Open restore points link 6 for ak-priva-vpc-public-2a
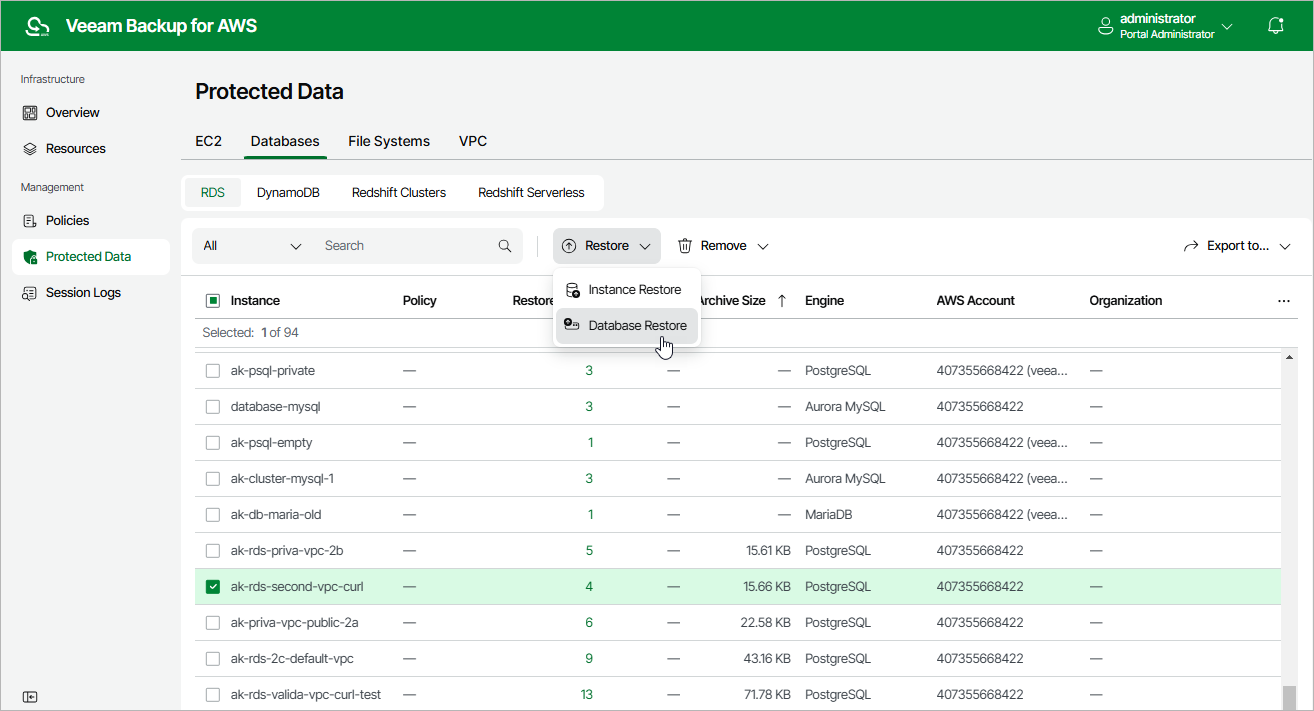The width and height of the screenshot is (1314, 711). [x=589, y=623]
